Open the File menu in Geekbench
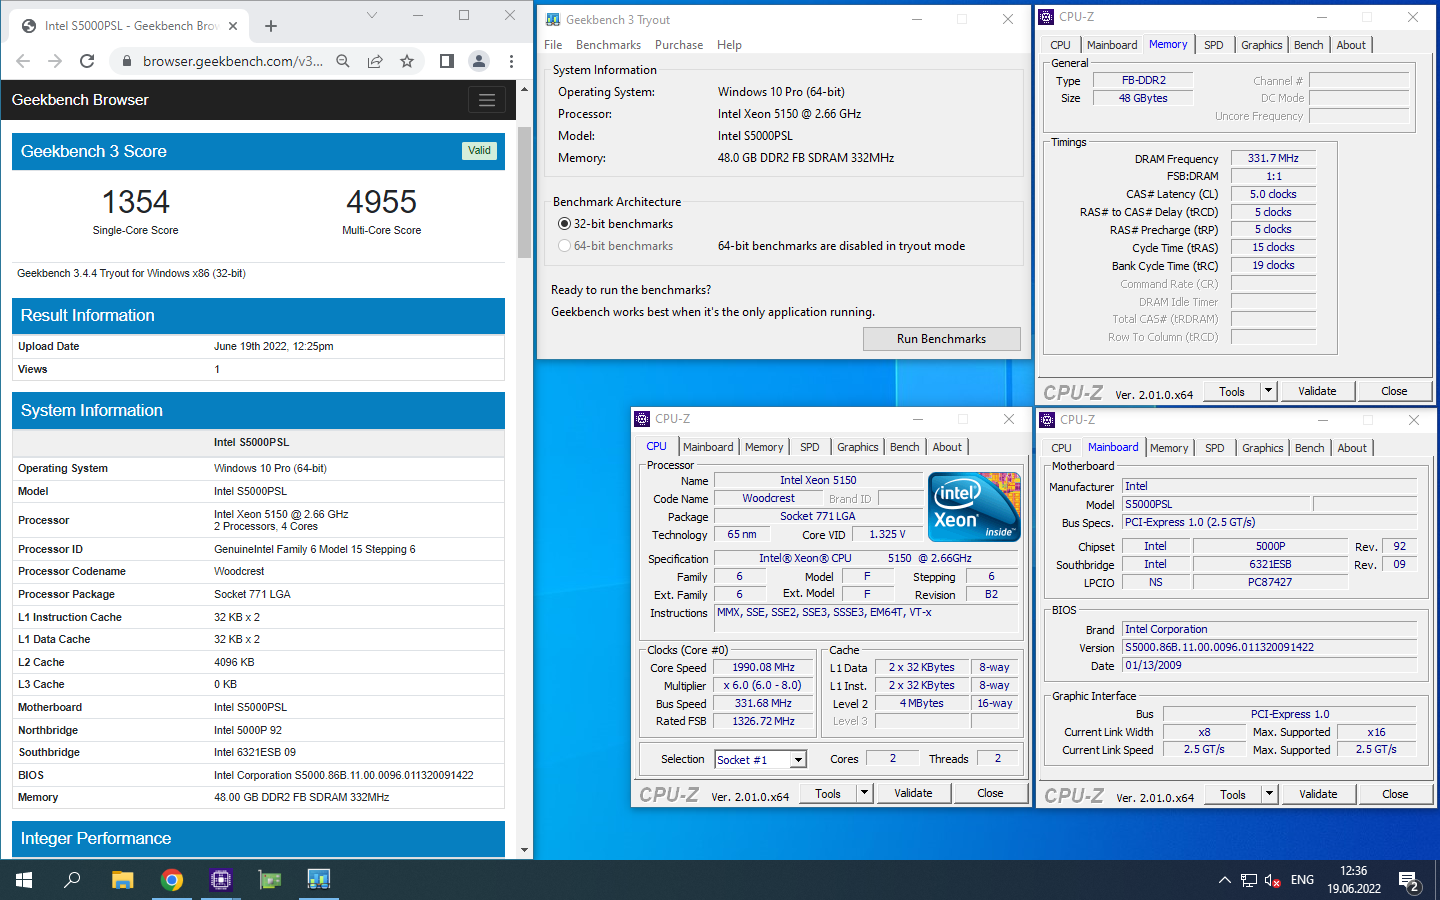1440x900 pixels. click(x=553, y=45)
